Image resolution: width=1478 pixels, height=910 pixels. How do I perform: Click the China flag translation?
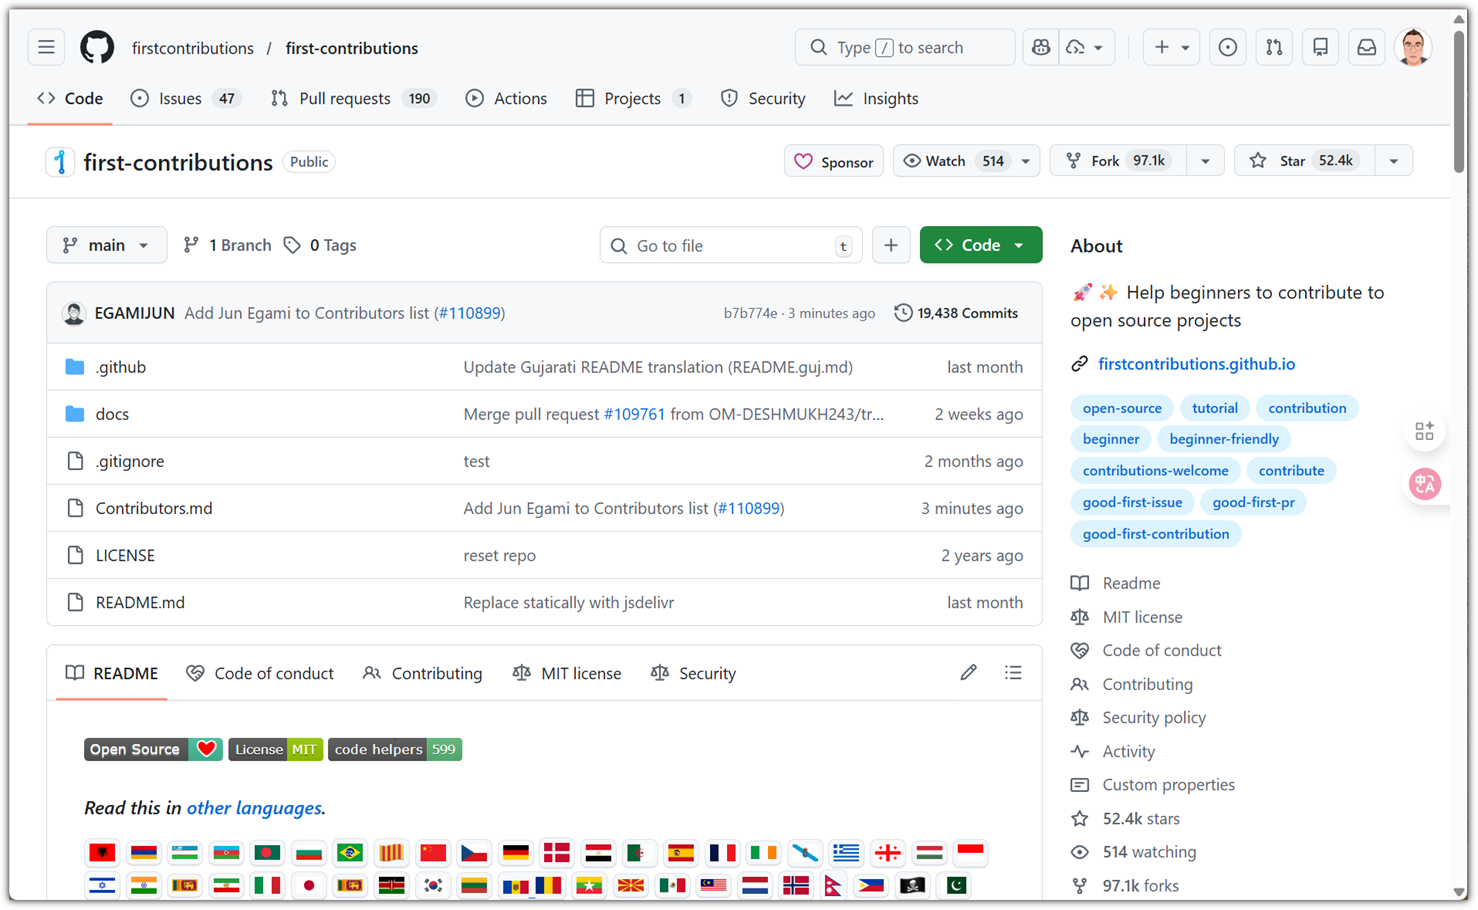coord(433,853)
